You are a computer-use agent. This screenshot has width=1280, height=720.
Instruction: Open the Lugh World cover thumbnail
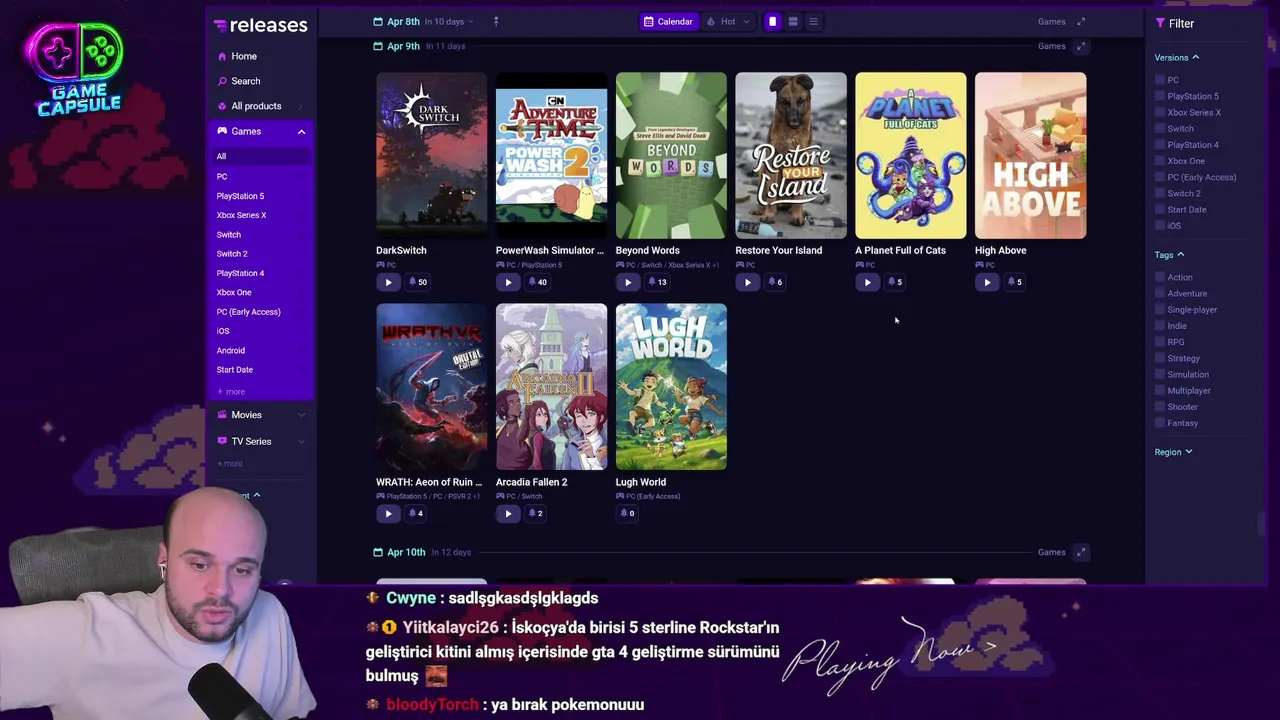(671, 387)
